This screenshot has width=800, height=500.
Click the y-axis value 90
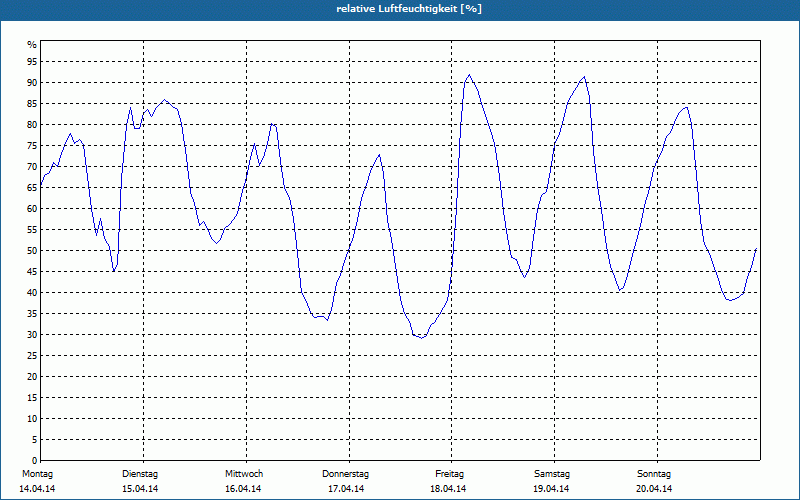point(32,83)
